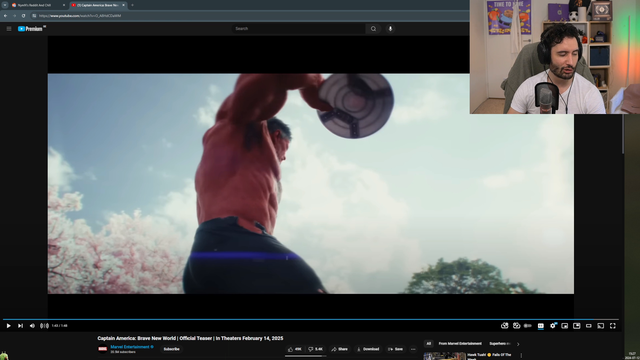Click the system clock in taskbar
This screenshot has width=640, height=360.
coord(632,356)
